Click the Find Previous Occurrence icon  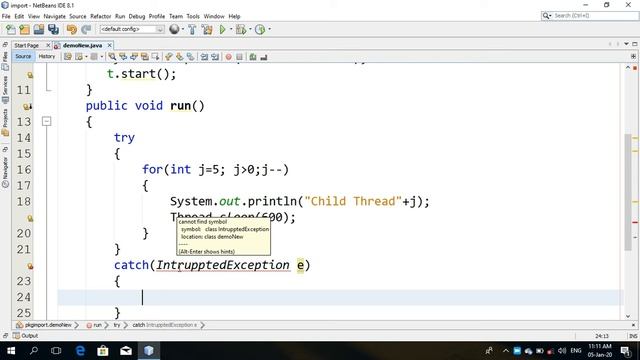(123, 57)
